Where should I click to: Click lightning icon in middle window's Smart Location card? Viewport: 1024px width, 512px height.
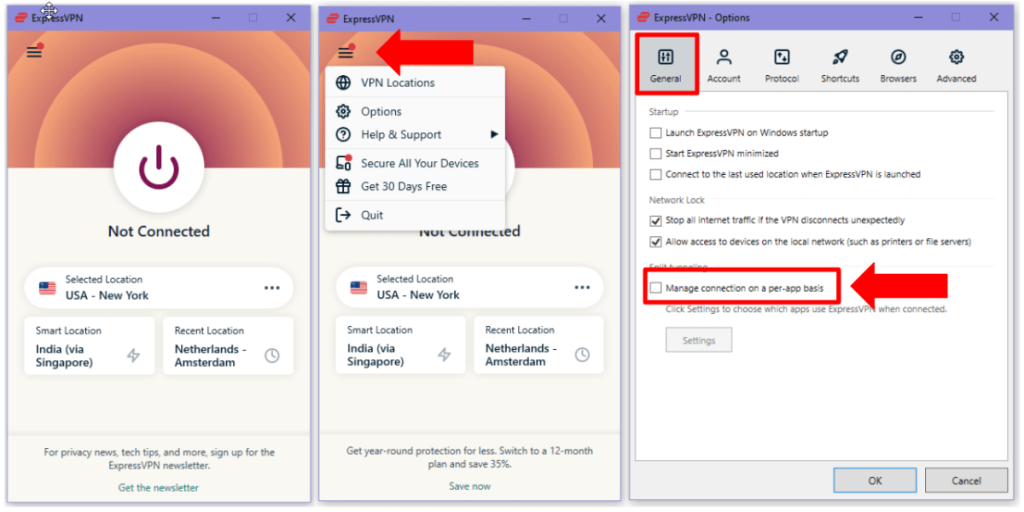point(444,355)
